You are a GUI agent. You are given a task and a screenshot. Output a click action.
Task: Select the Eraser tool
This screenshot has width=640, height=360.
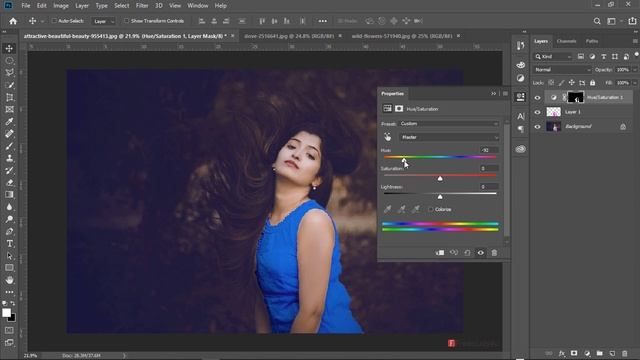point(9,183)
